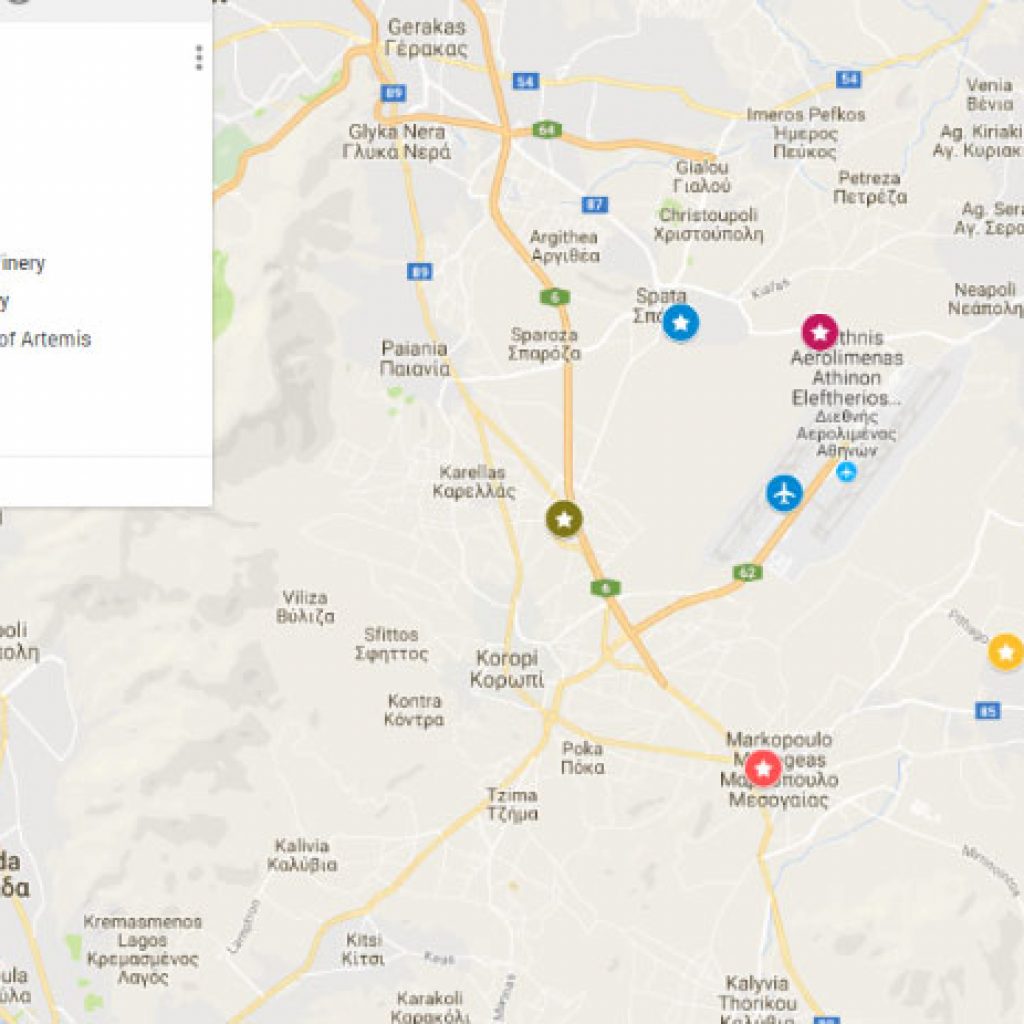Click the Glyka Nera label
The height and width of the screenshot is (1024, 1024).
click(x=396, y=142)
